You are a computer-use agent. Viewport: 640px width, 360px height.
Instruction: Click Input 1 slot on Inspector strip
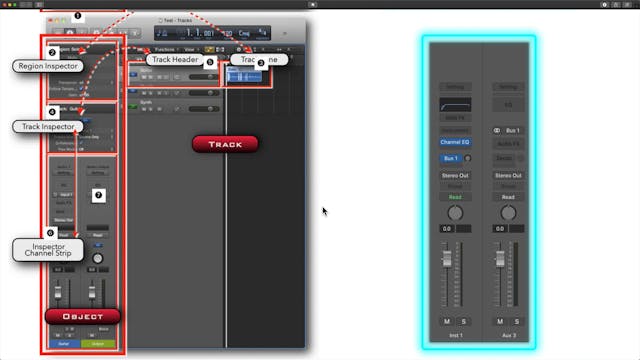65,195
